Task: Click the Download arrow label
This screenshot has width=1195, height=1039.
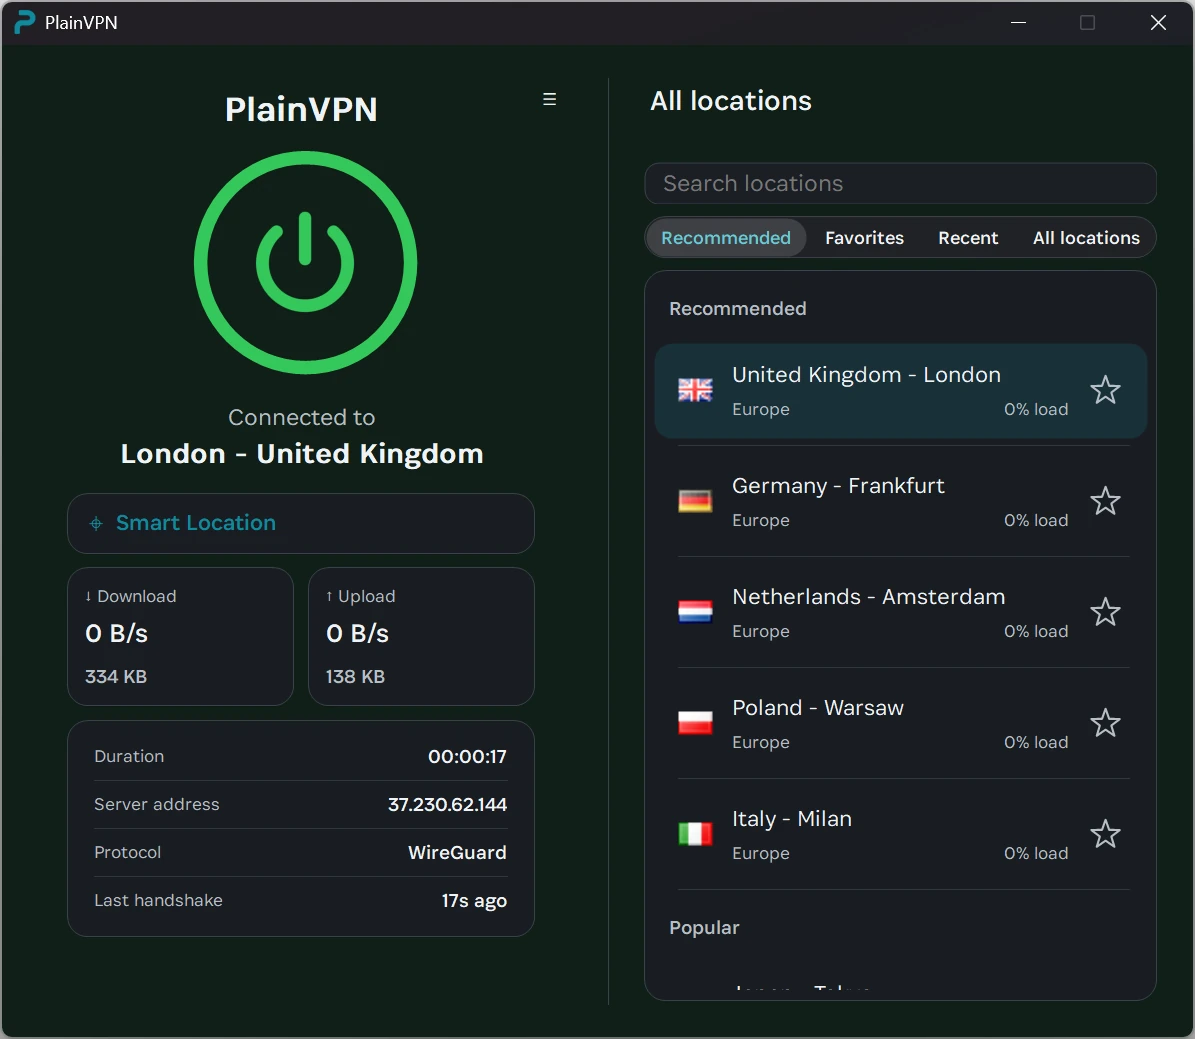Action: (x=130, y=596)
